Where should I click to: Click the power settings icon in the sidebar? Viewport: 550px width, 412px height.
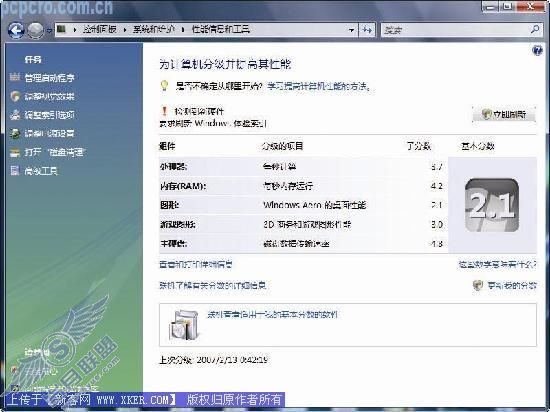click(x=15, y=133)
